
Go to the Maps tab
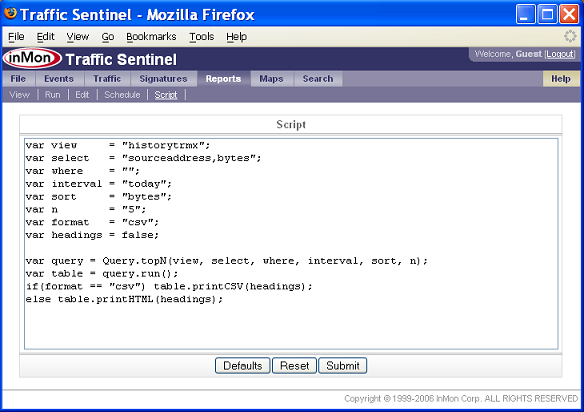272,79
